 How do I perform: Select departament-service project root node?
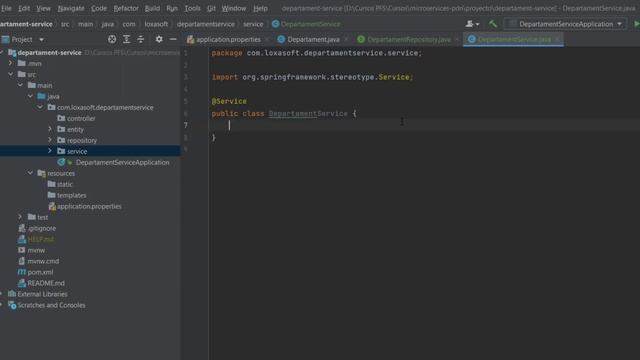point(49,53)
